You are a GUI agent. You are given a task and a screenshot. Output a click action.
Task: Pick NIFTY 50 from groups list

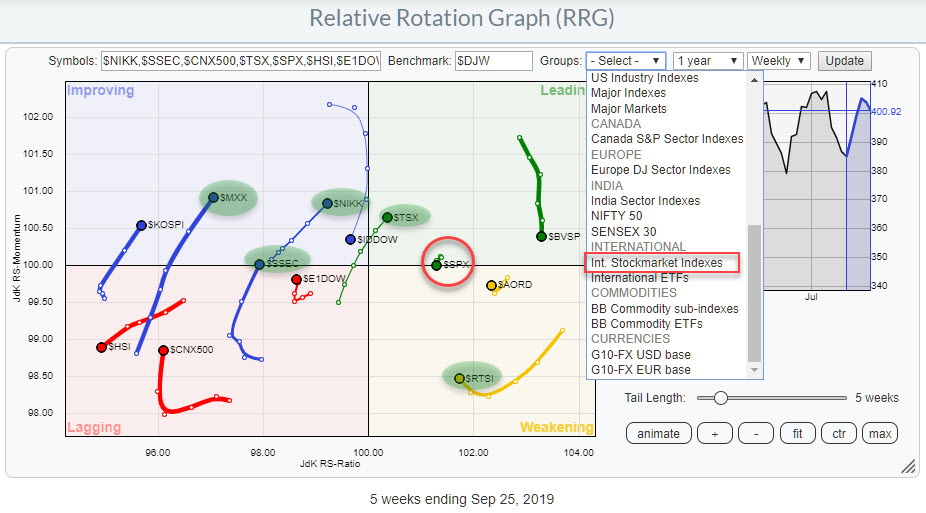(618, 216)
